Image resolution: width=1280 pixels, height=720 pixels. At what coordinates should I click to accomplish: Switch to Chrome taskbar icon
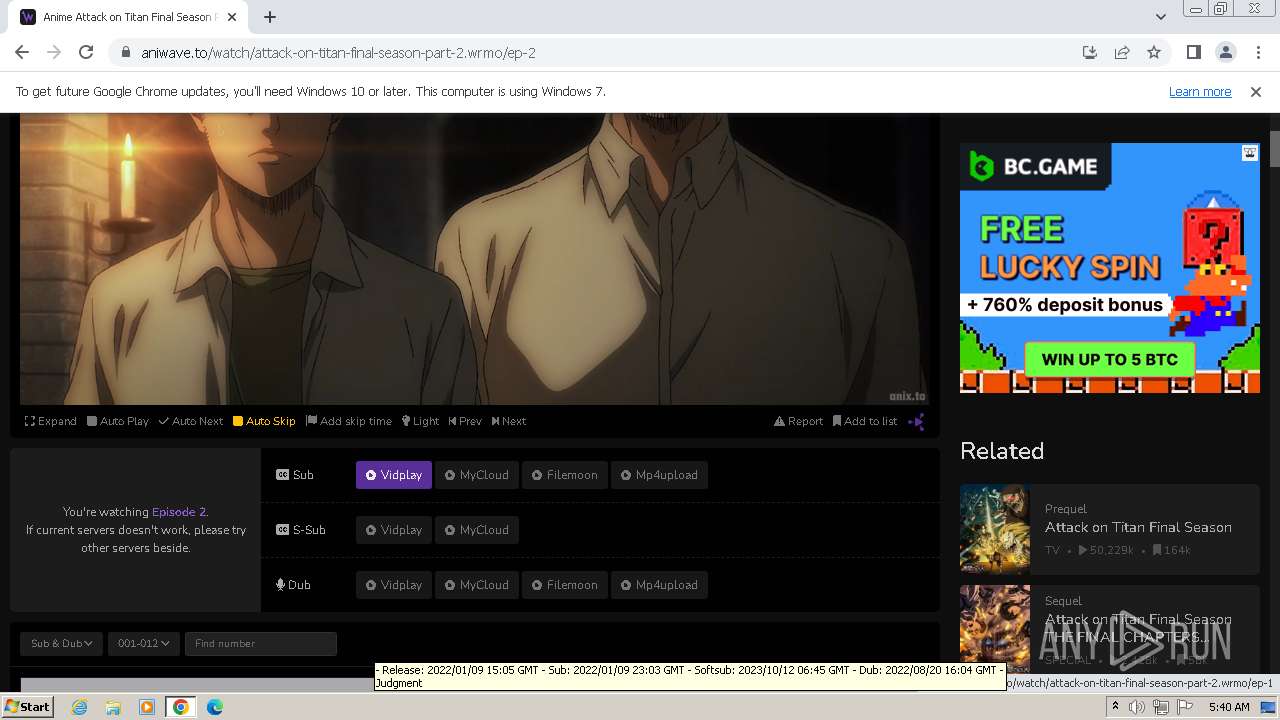(x=181, y=707)
